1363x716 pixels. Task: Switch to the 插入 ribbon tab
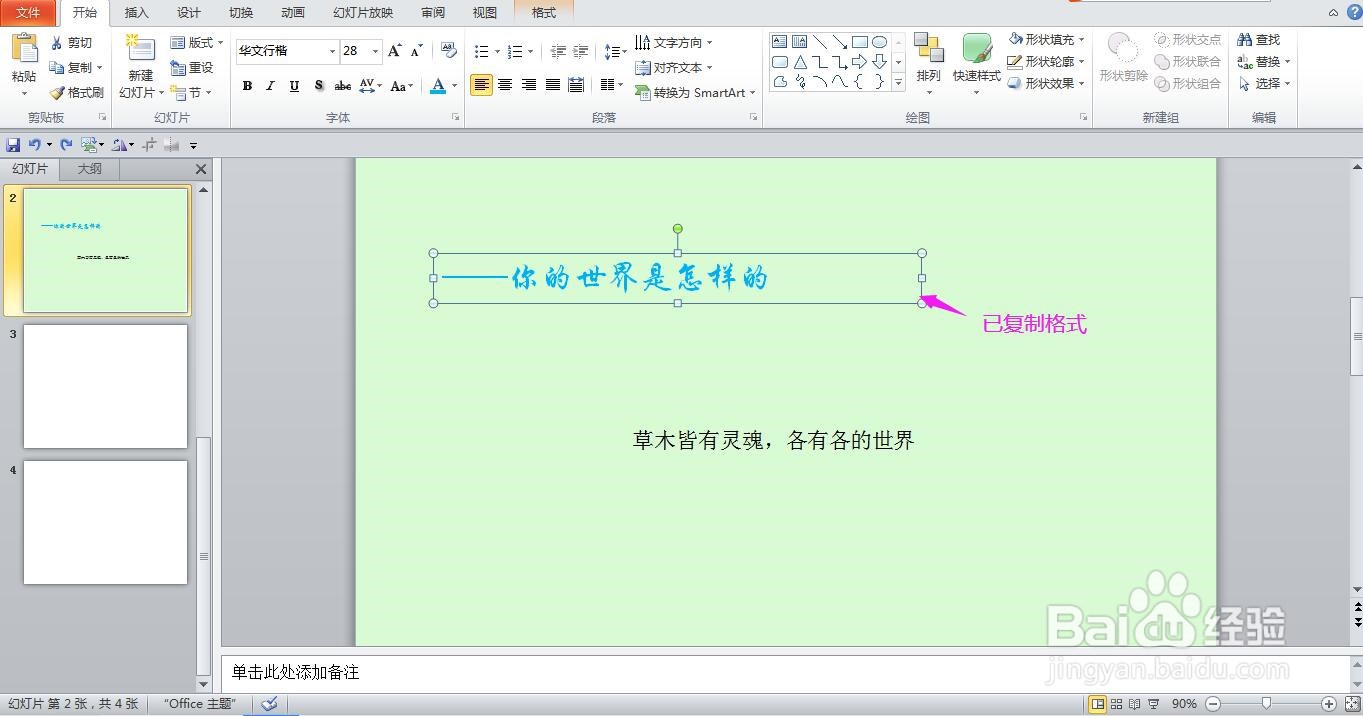(x=136, y=13)
